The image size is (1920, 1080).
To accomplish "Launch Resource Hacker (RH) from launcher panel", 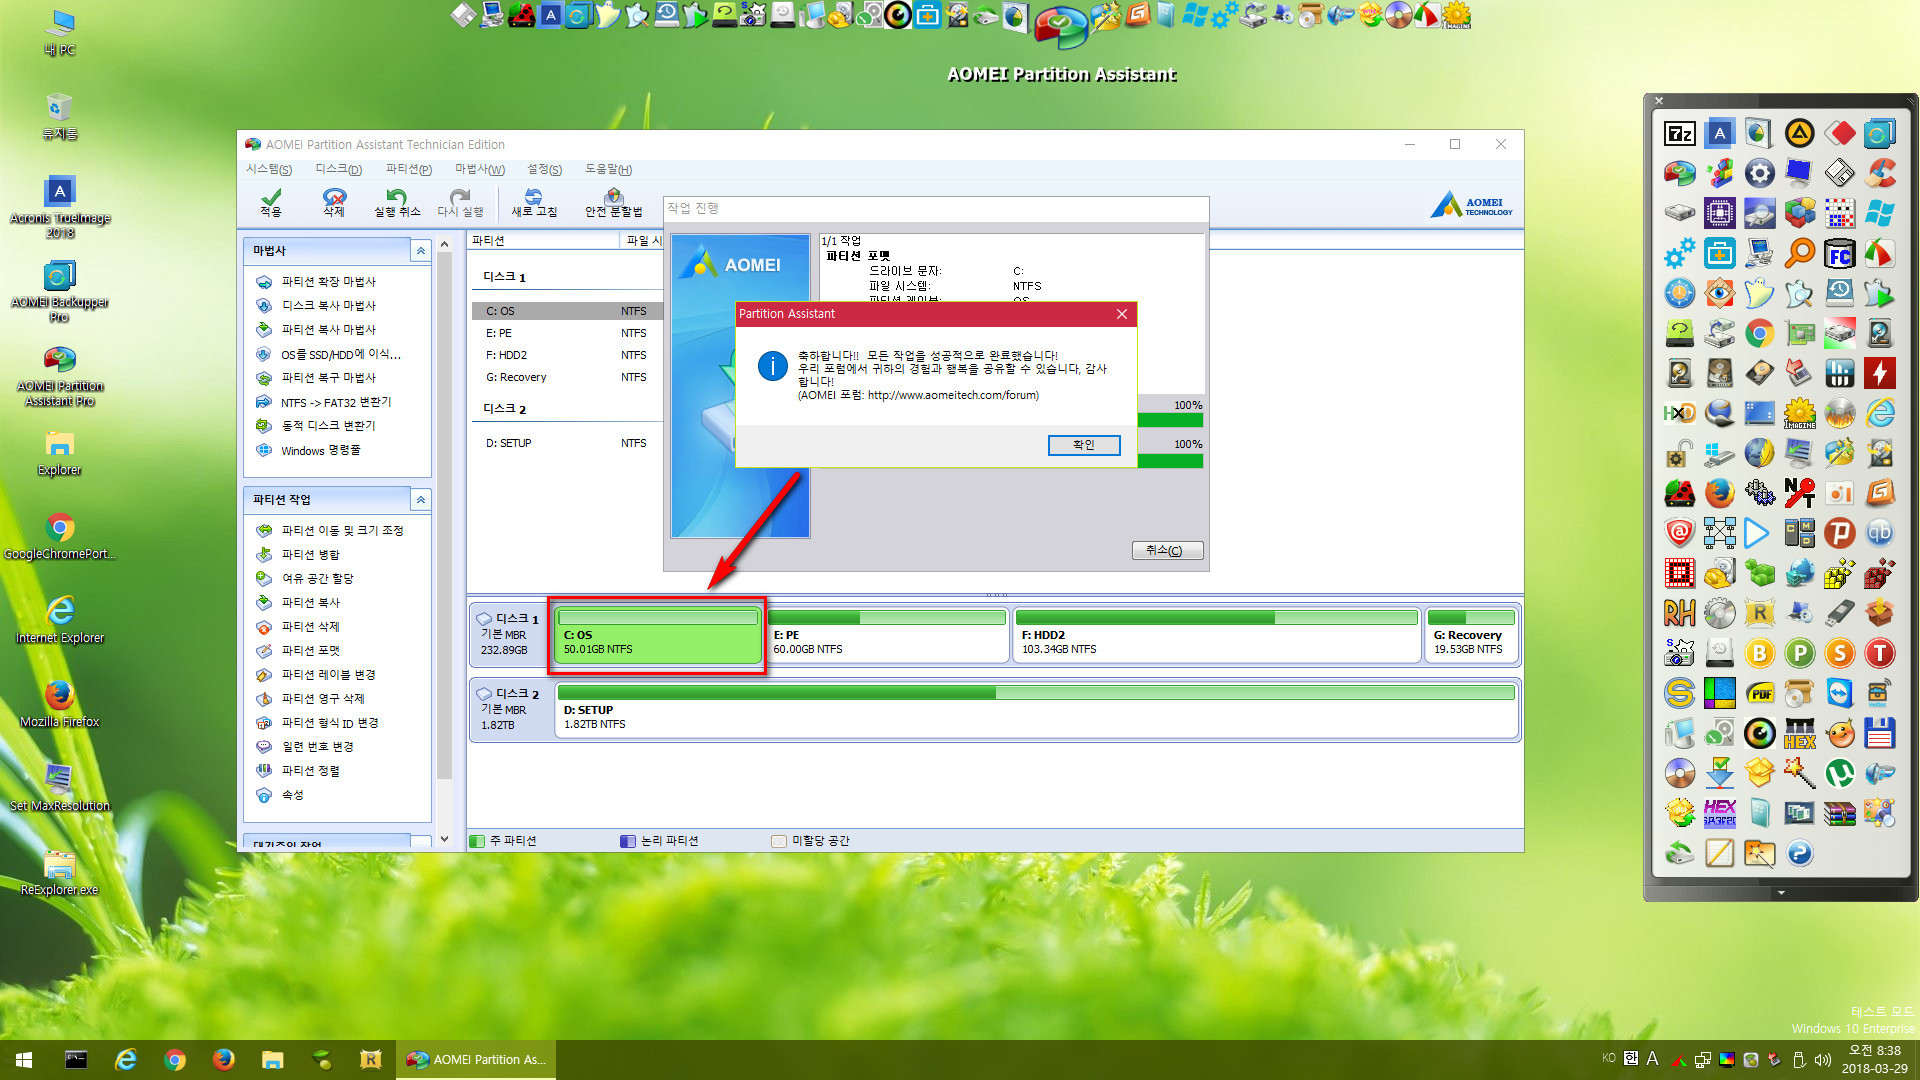I will coord(1679,613).
